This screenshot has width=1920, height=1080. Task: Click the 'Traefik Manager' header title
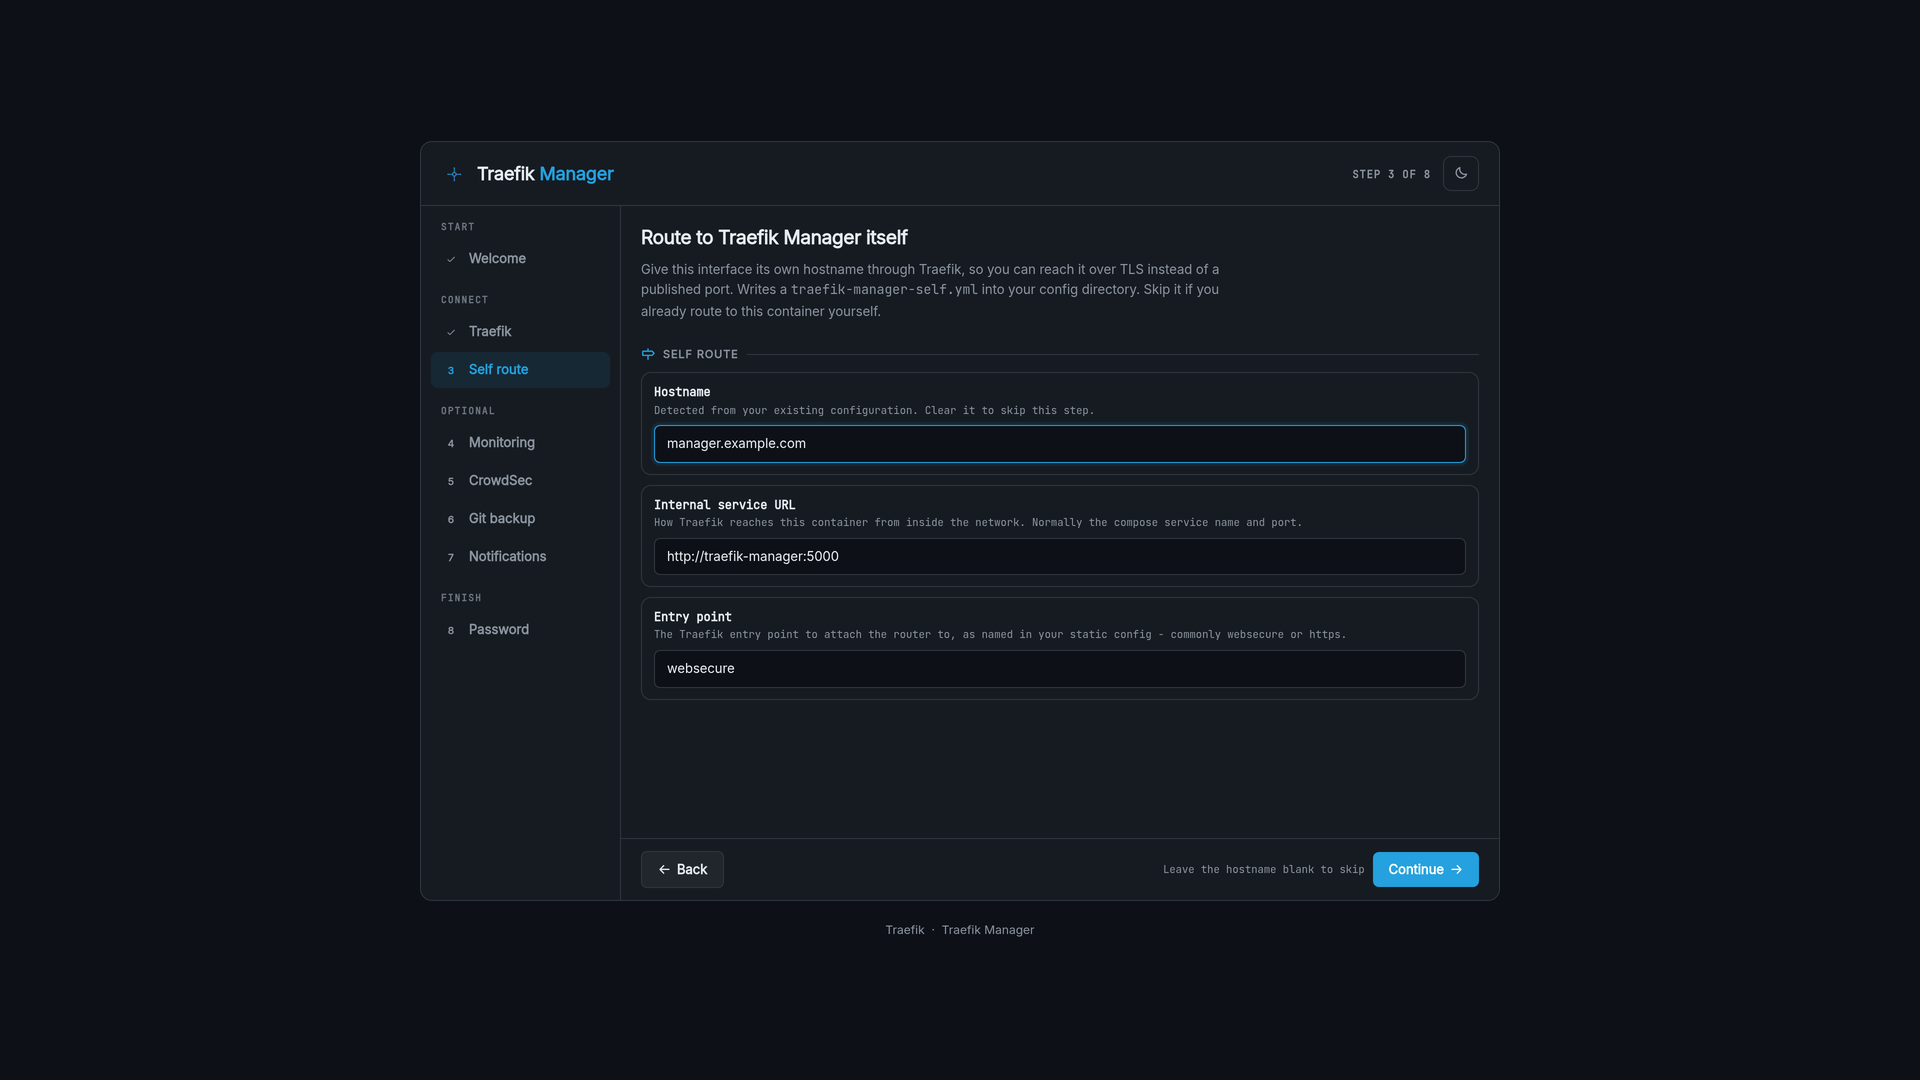pyautogui.click(x=545, y=174)
